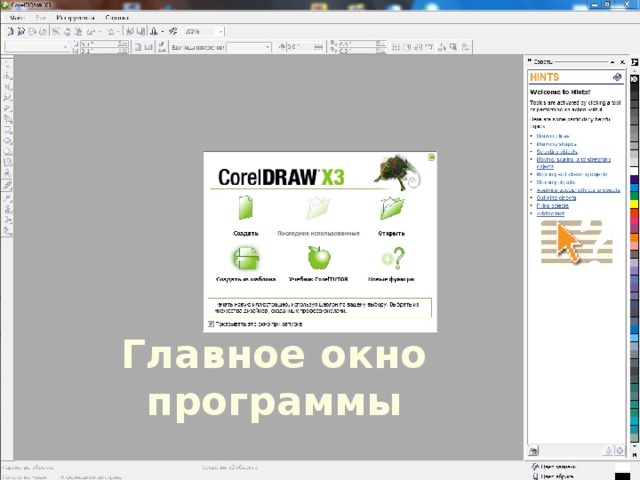Collapse the Hints docker with its arrow
This screenshot has width=640, height=480.
tap(612, 62)
